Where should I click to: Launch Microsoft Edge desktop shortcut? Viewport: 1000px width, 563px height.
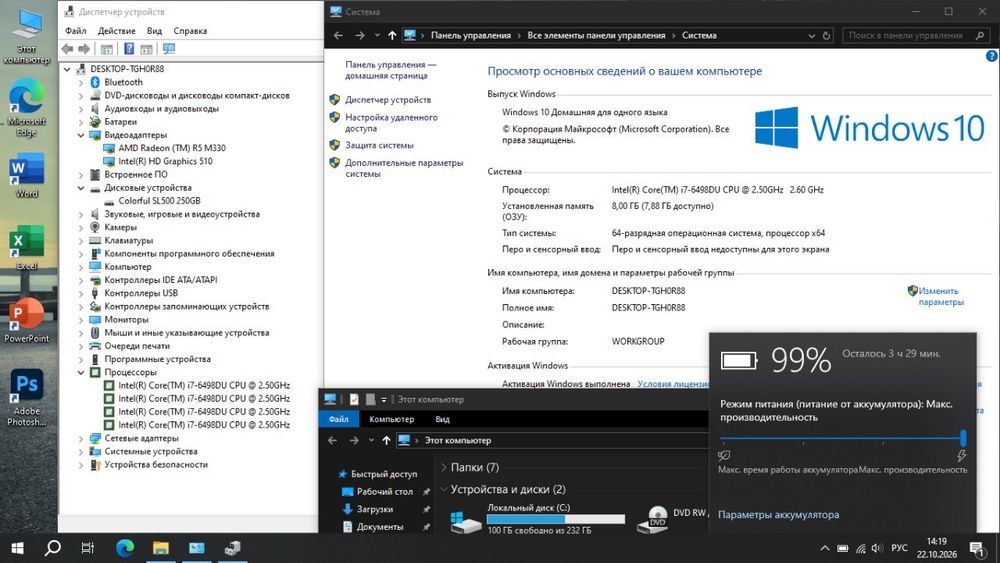(x=27, y=107)
